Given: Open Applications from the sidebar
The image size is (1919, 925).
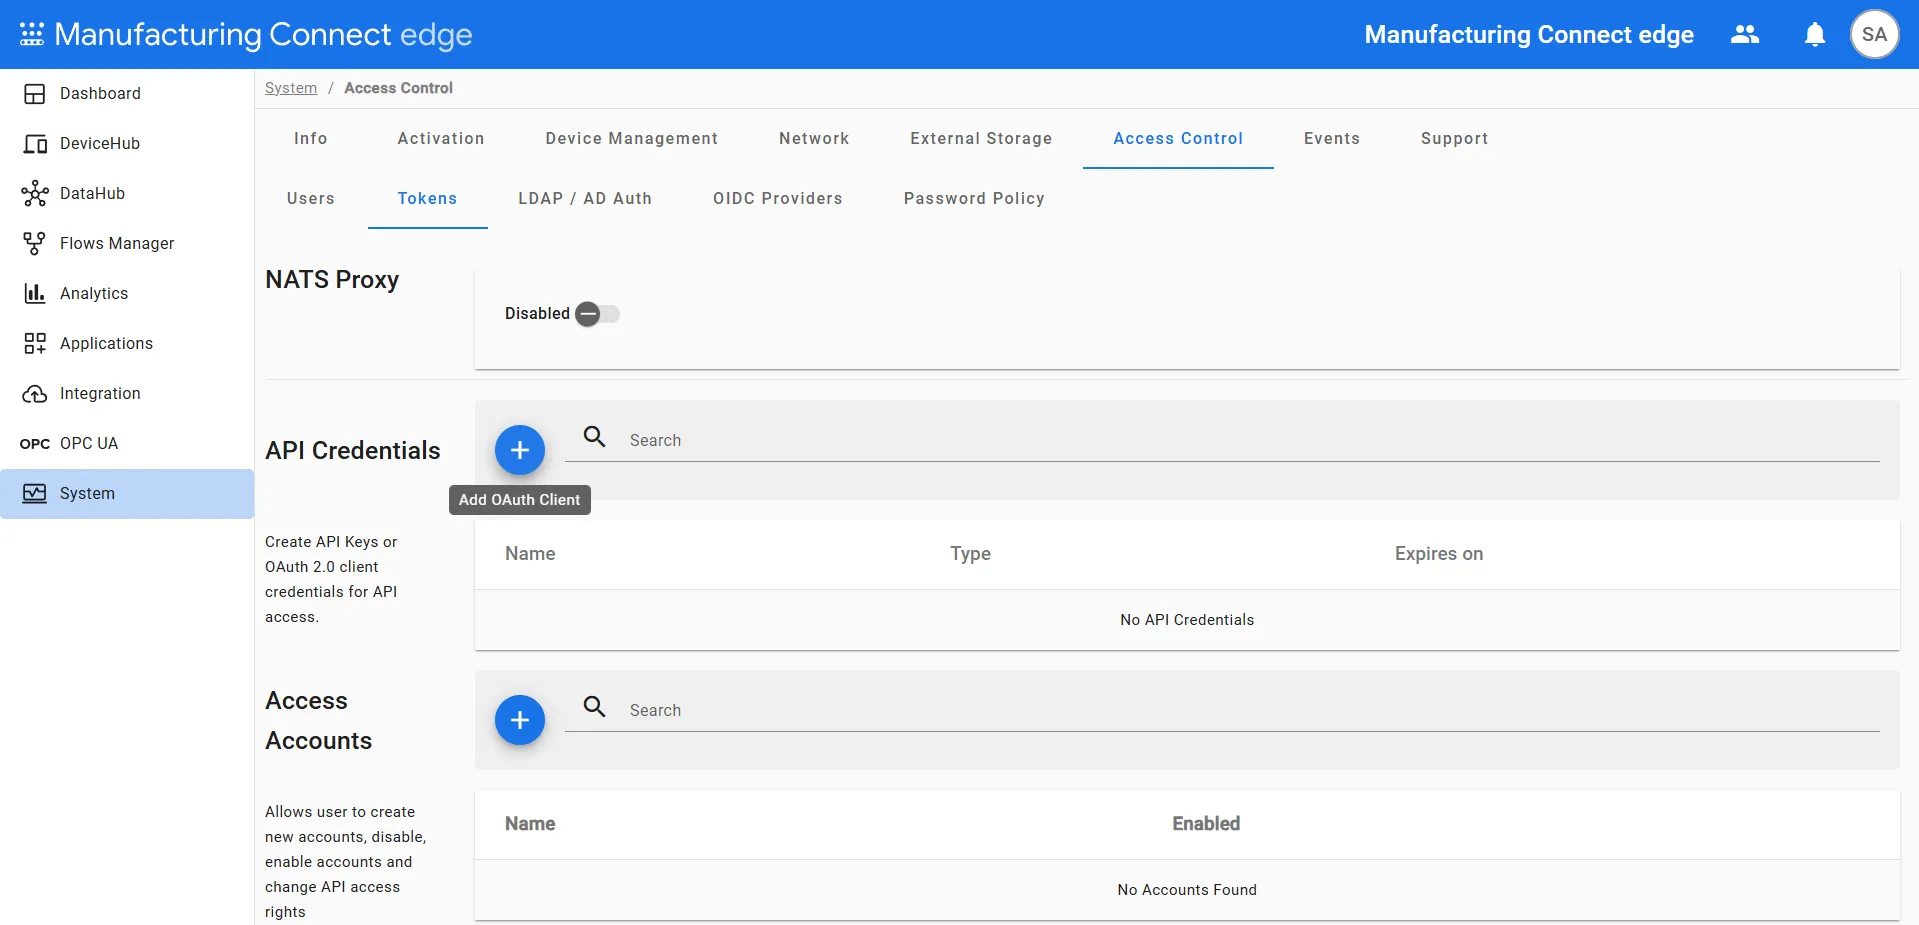Looking at the screenshot, I should (x=127, y=344).
